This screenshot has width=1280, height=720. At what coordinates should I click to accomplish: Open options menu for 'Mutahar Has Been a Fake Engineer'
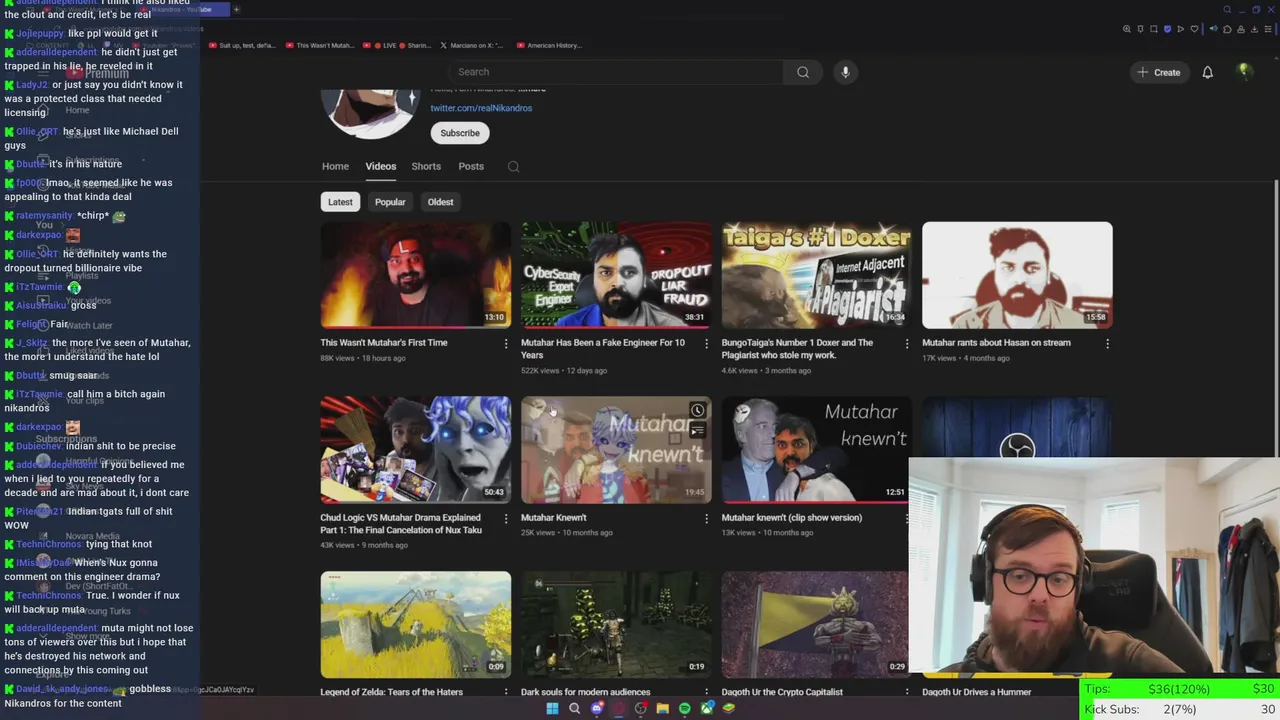point(706,344)
